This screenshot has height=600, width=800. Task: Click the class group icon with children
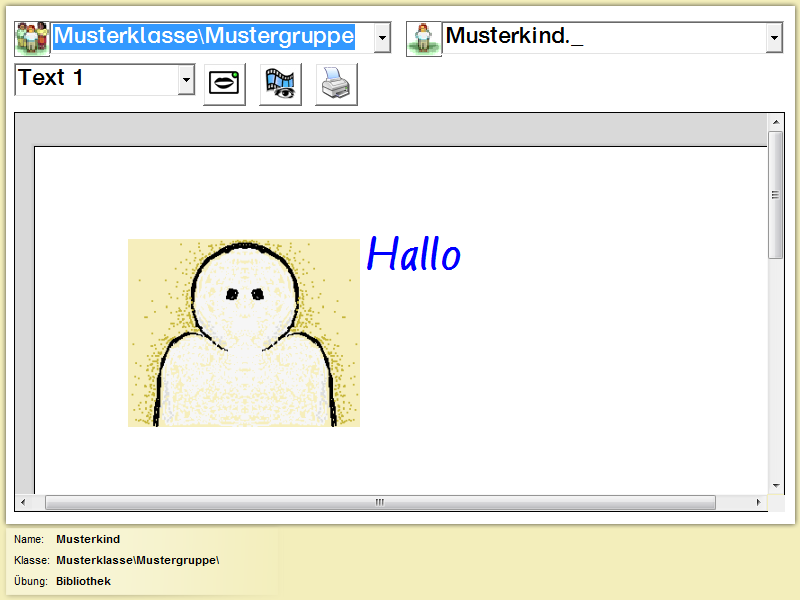point(32,38)
